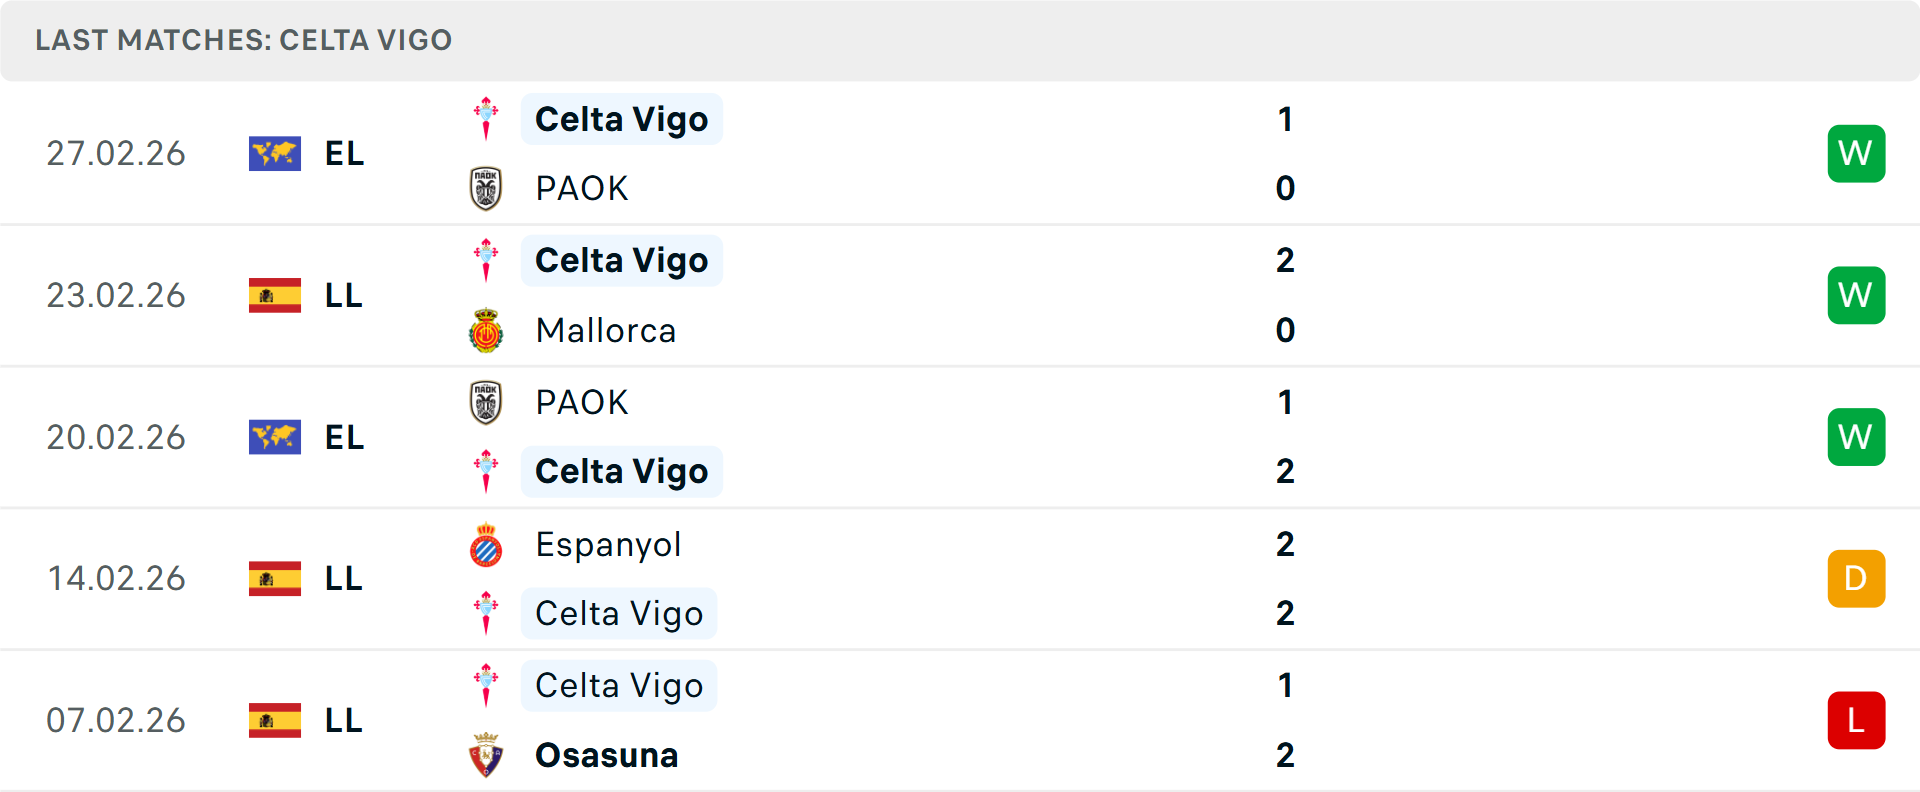Open Celta Vigo from the 23.02.26 row

point(621,260)
